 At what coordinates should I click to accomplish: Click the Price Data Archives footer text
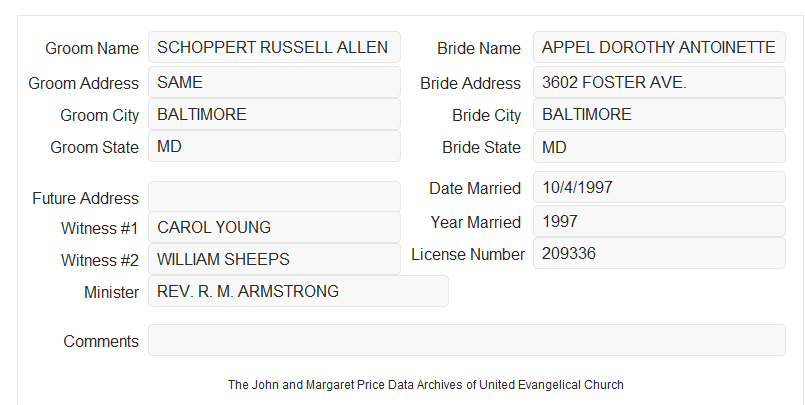coord(426,384)
